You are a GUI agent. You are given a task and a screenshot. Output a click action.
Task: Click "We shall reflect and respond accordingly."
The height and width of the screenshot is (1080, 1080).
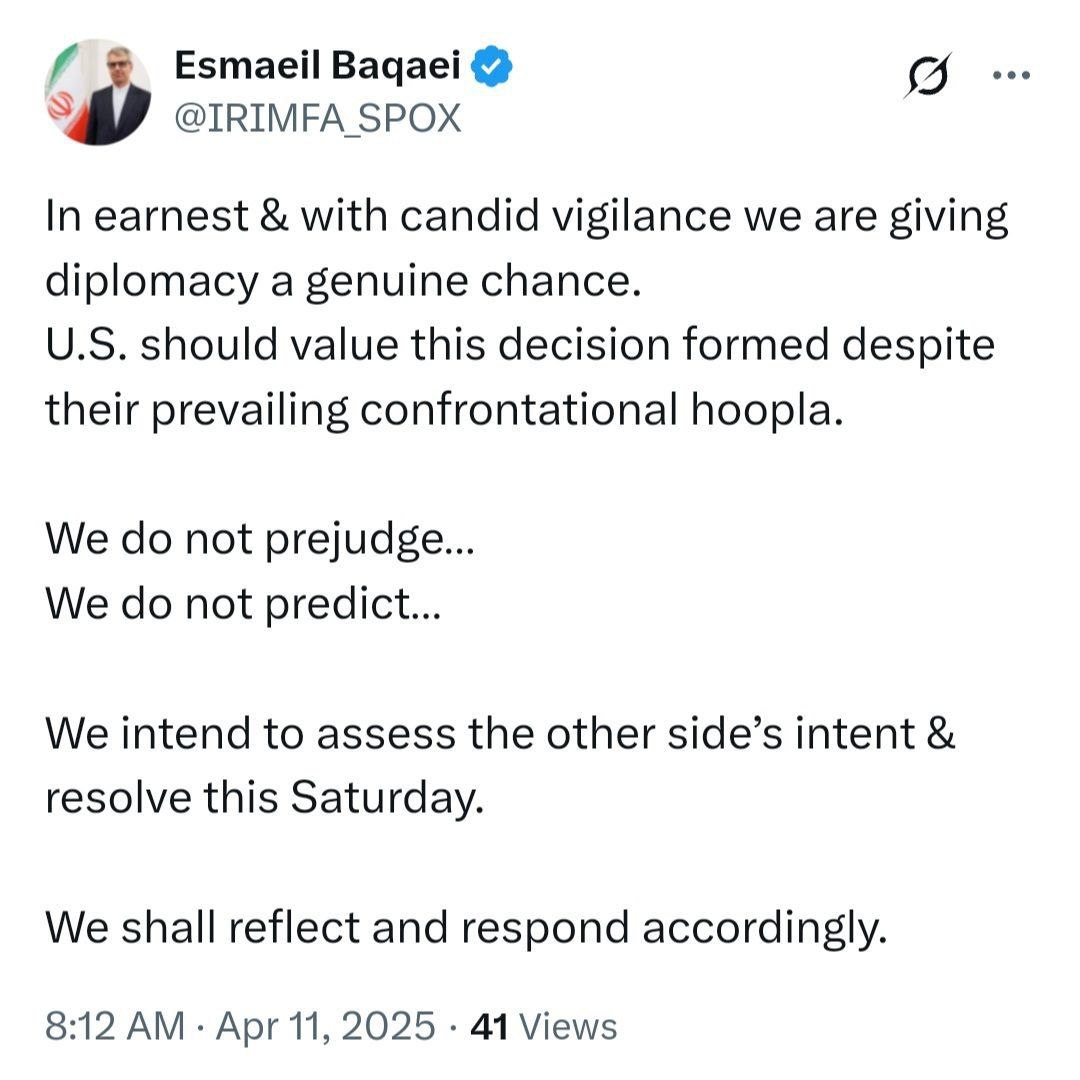466,928
